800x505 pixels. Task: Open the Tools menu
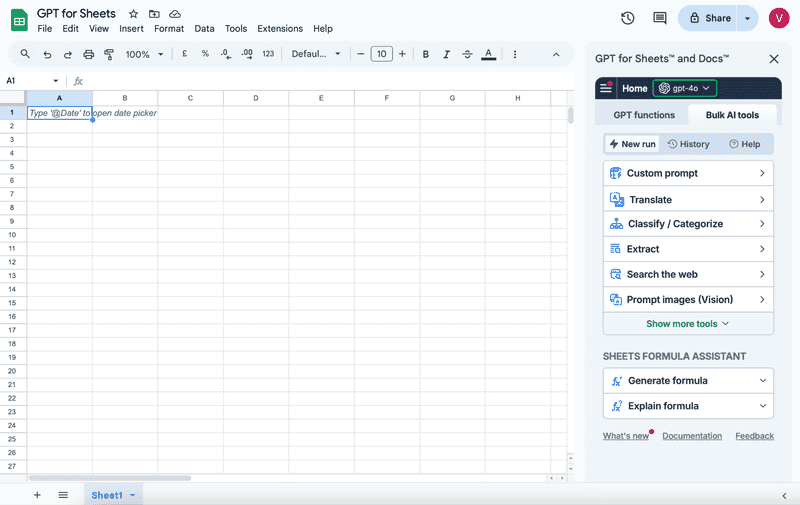coord(236,29)
